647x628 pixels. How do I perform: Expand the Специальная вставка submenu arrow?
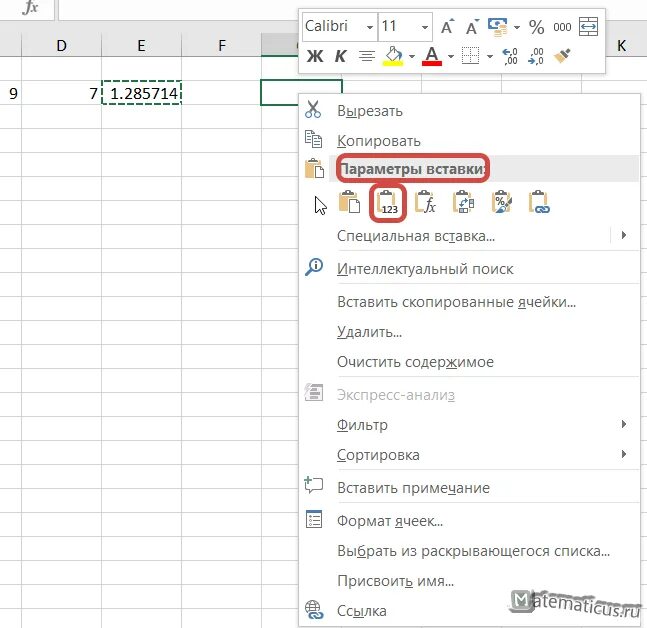[624, 235]
